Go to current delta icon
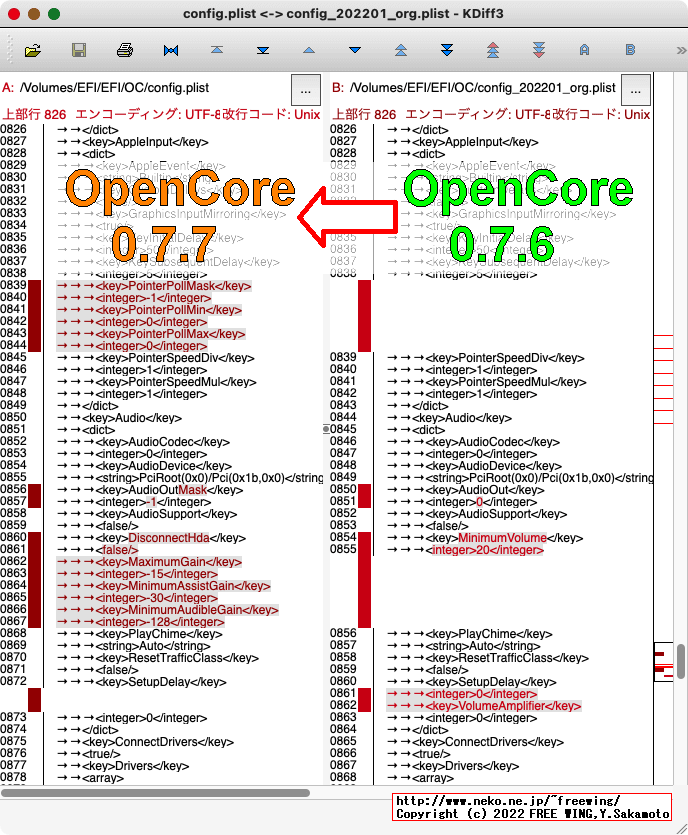This screenshot has height=835, width=688. [171, 51]
